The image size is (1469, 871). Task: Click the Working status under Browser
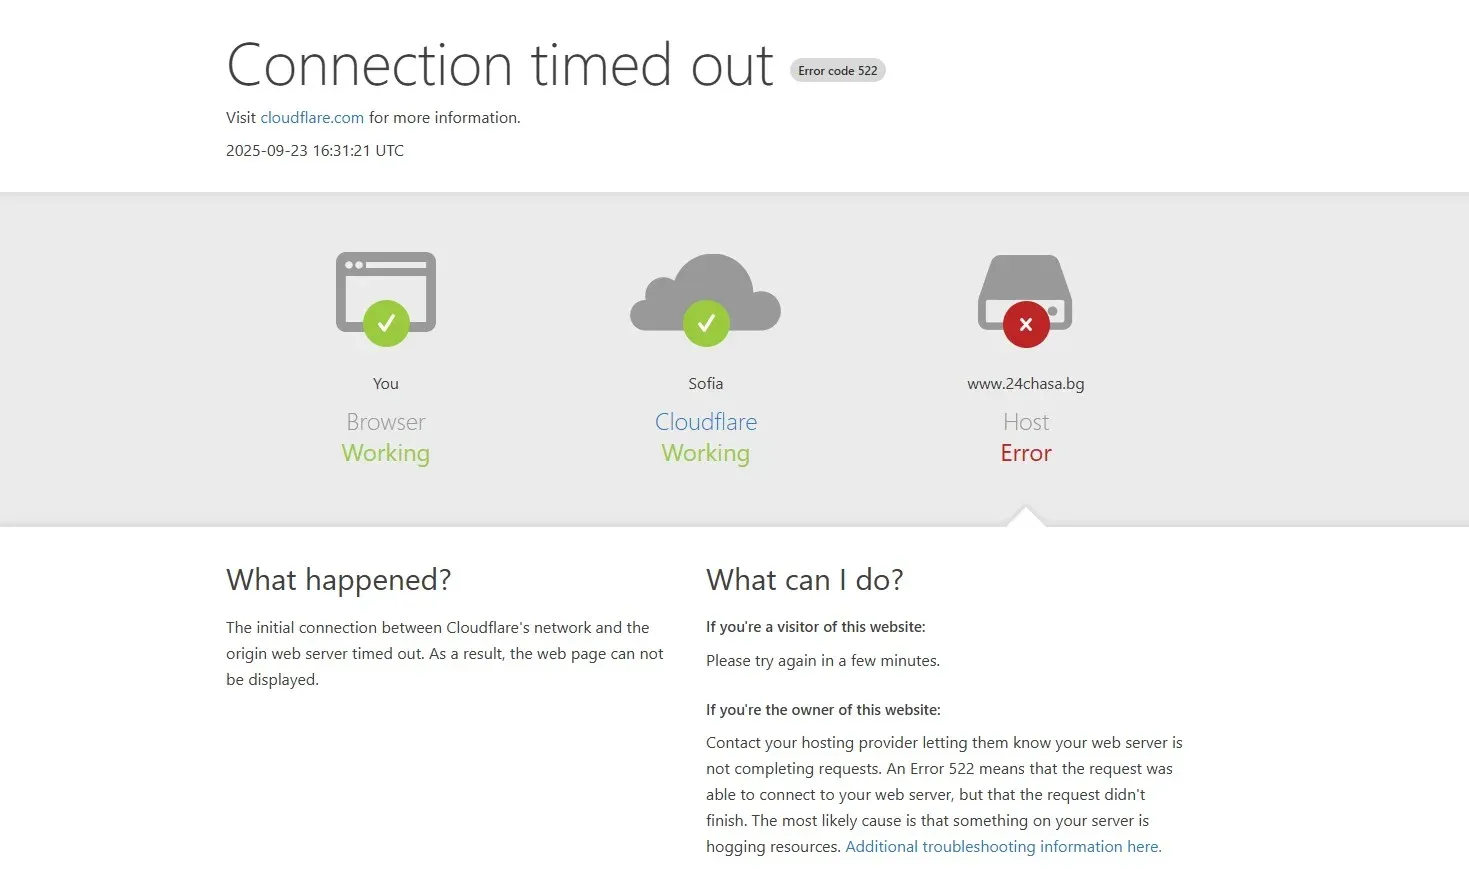[386, 453]
